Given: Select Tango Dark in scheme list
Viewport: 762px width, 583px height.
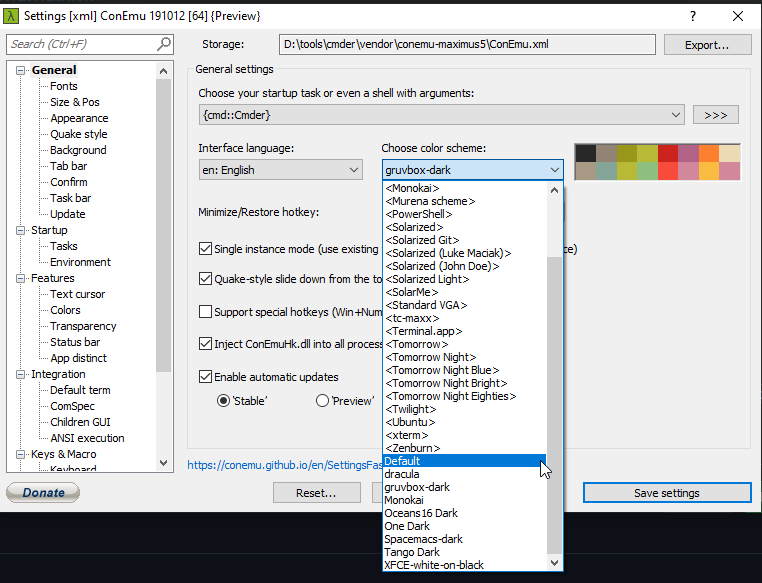Looking at the screenshot, I should coord(465,552).
